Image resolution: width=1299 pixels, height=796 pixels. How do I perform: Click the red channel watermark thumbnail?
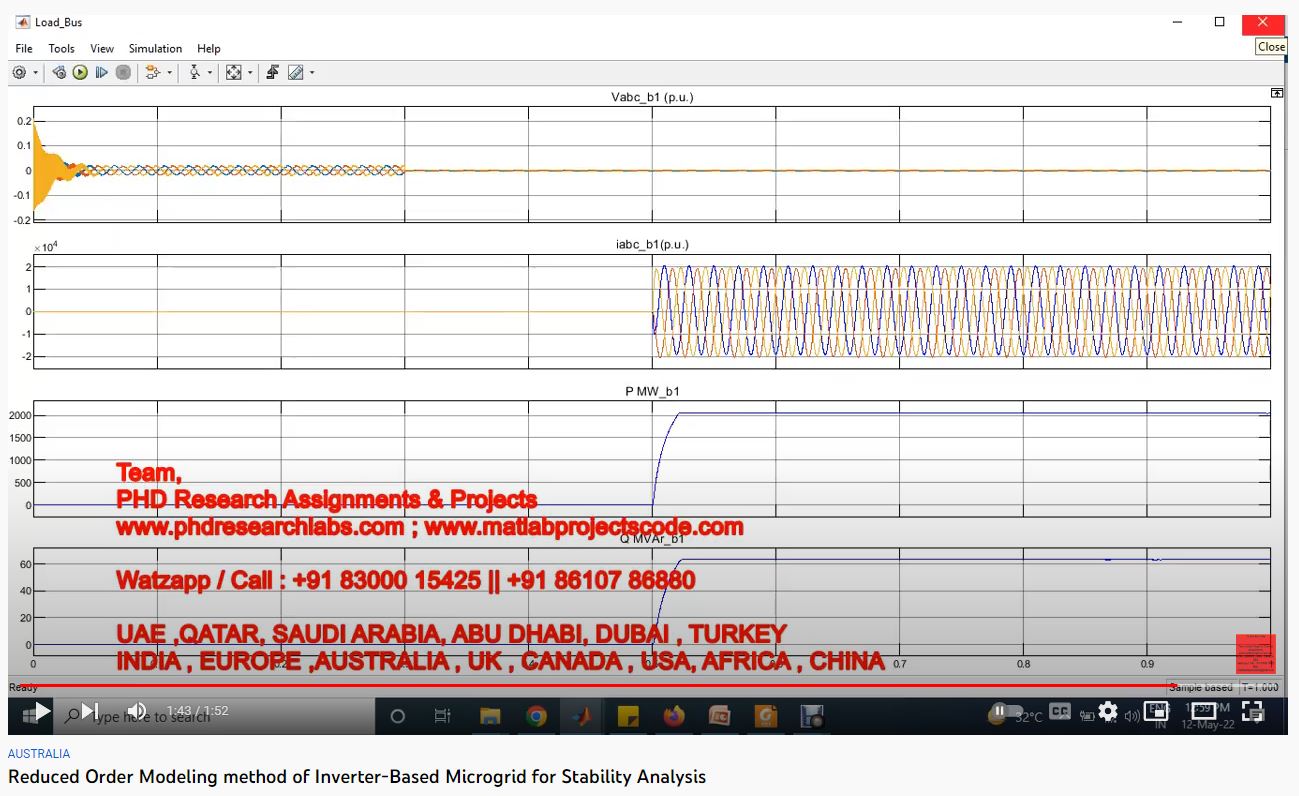click(1256, 654)
